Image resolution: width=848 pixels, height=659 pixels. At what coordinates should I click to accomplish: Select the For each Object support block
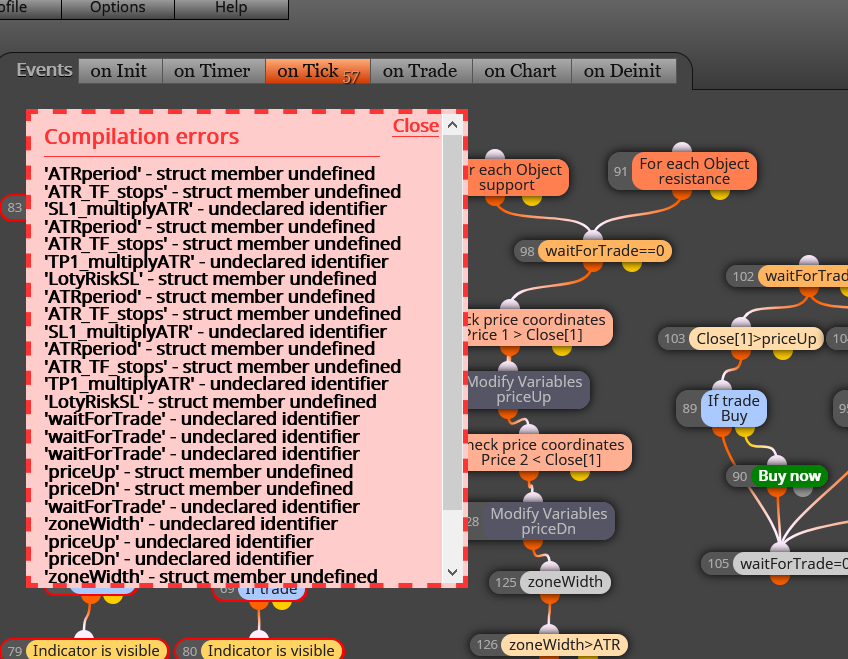[x=518, y=177]
